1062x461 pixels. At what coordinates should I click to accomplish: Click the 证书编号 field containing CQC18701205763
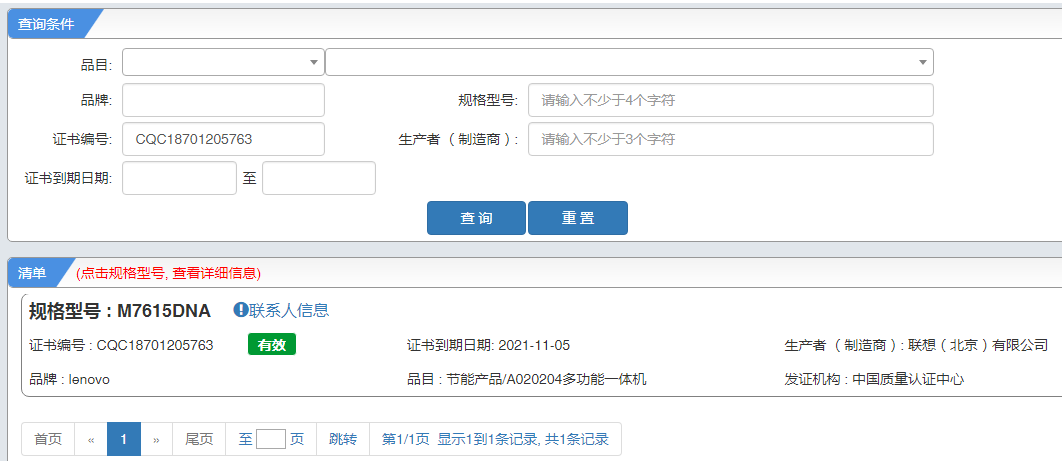[x=224, y=139]
